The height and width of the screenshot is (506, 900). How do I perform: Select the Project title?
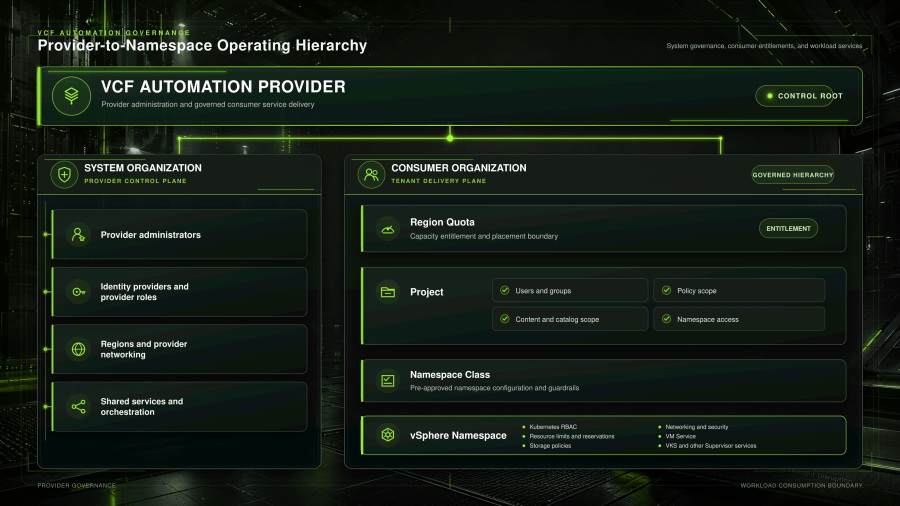pyautogui.click(x=426, y=292)
